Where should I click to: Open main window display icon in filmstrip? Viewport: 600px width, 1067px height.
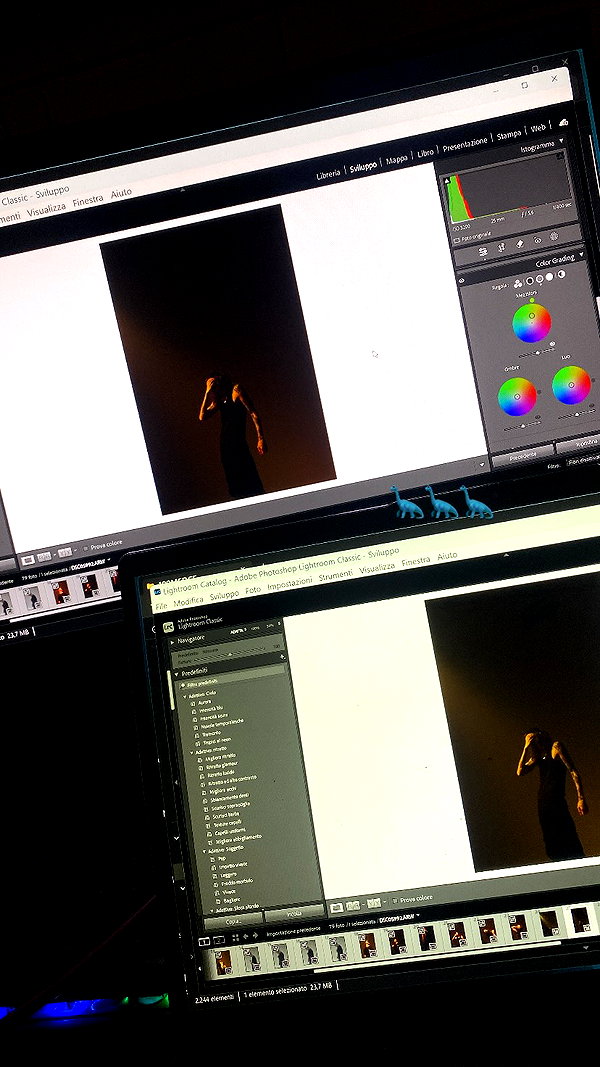[204, 942]
